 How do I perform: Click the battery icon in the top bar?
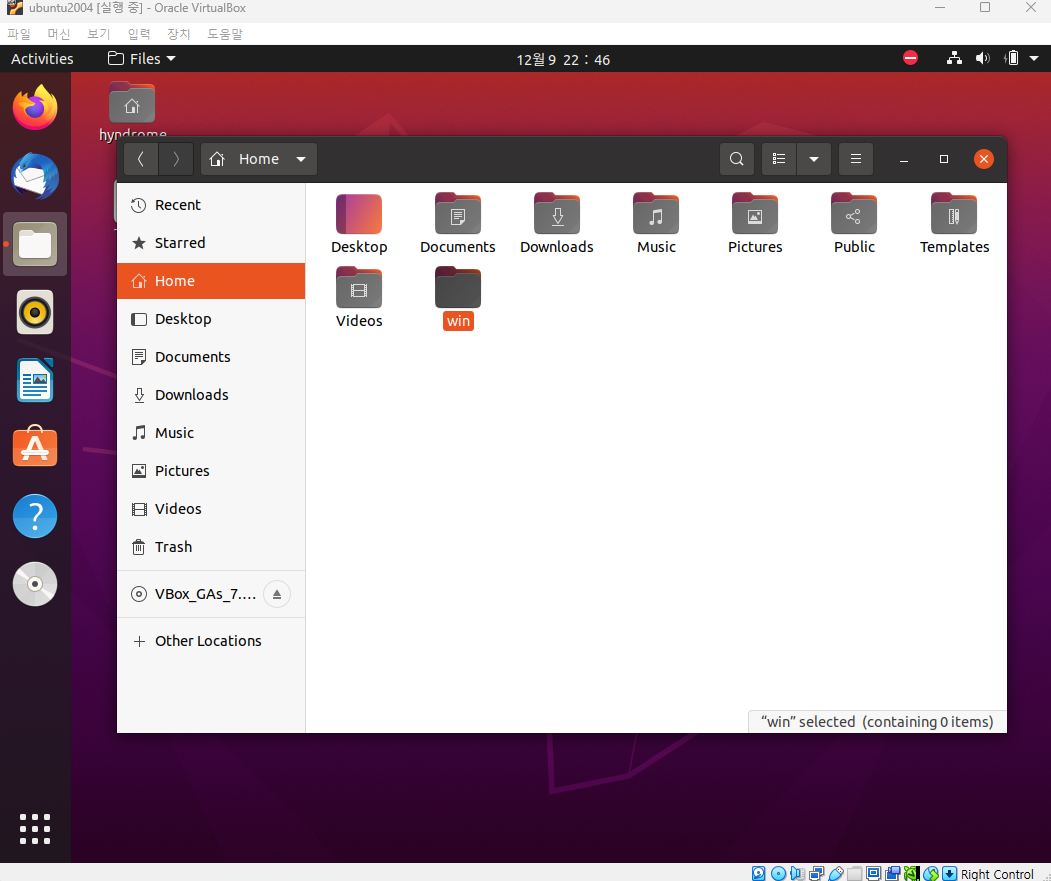point(1011,59)
